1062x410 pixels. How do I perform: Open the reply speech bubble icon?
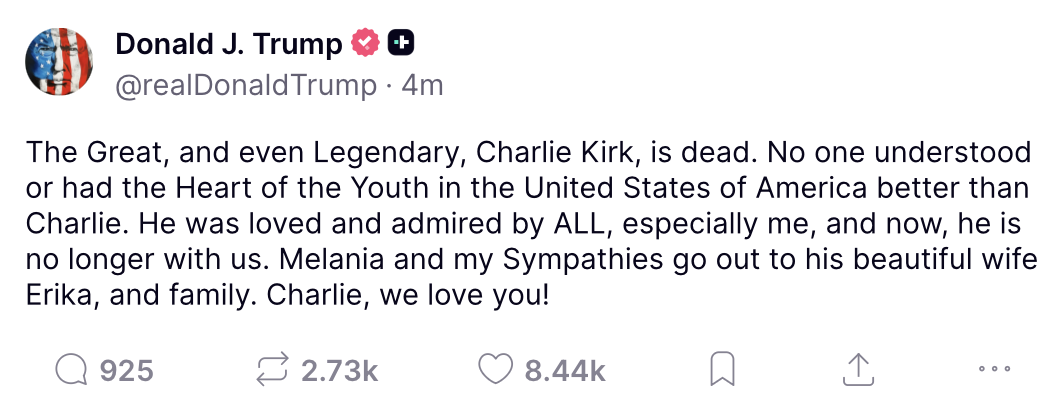(71, 371)
